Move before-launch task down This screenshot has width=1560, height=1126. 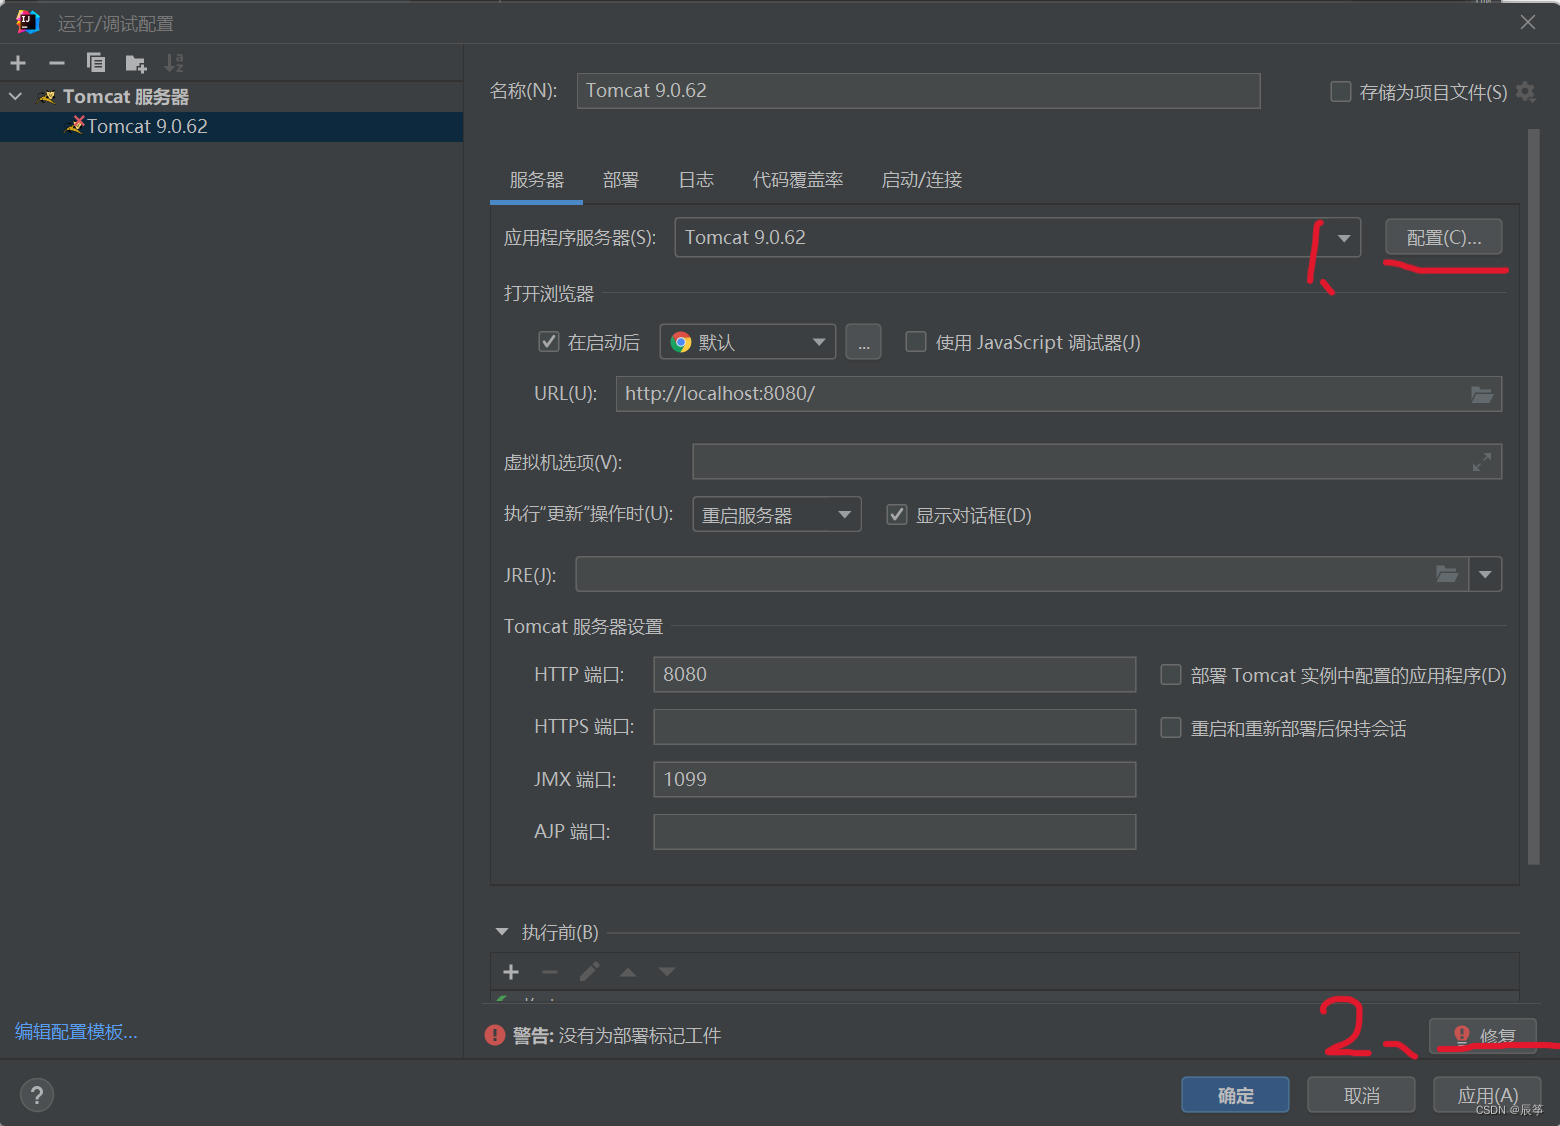pos(667,972)
